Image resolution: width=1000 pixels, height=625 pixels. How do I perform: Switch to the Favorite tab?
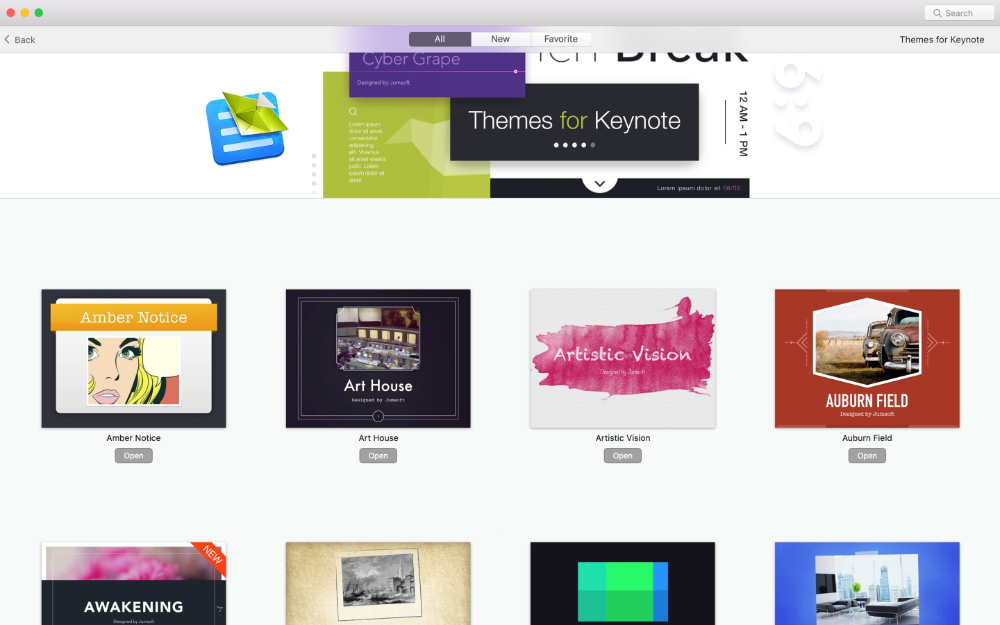pyautogui.click(x=561, y=39)
